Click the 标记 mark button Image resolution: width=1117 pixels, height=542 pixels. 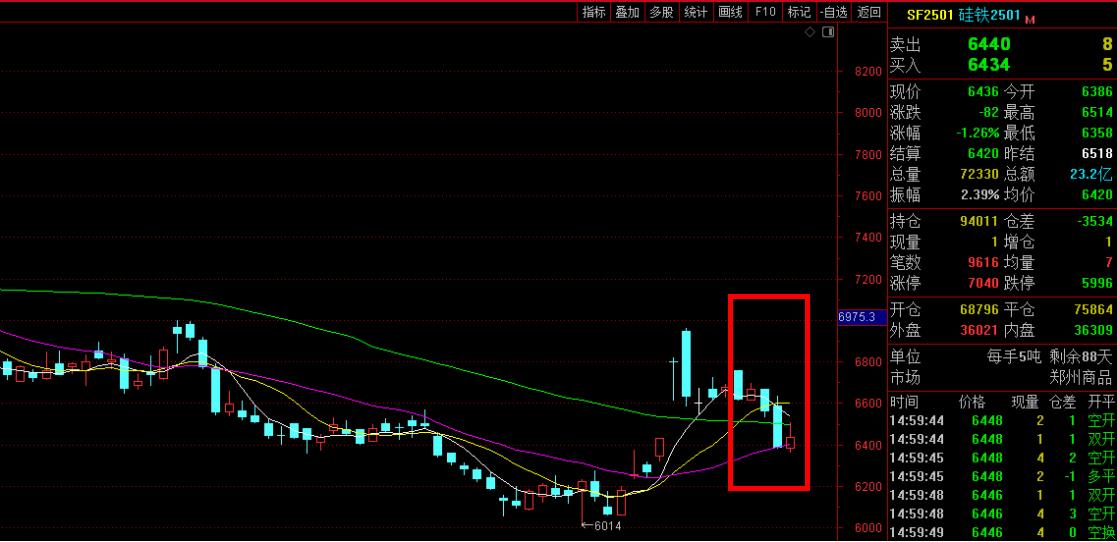[x=799, y=12]
